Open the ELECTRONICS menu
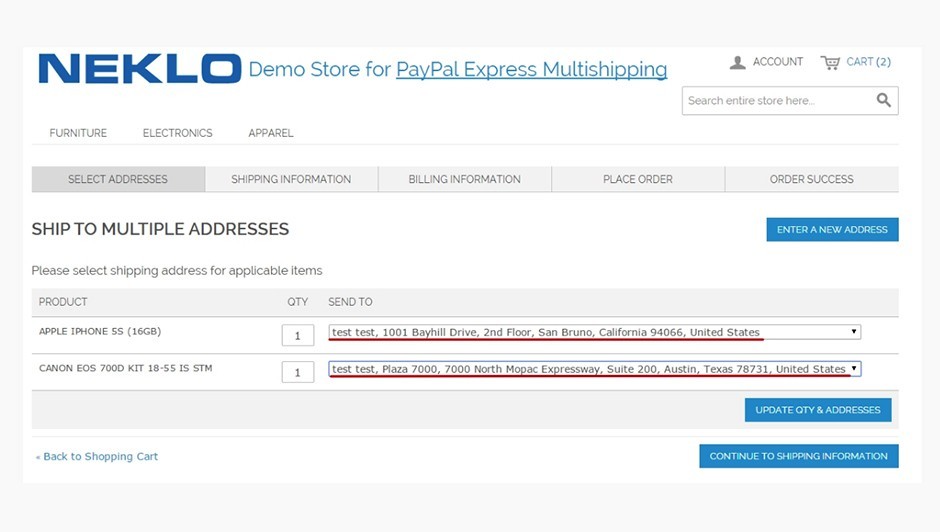 click(x=177, y=133)
